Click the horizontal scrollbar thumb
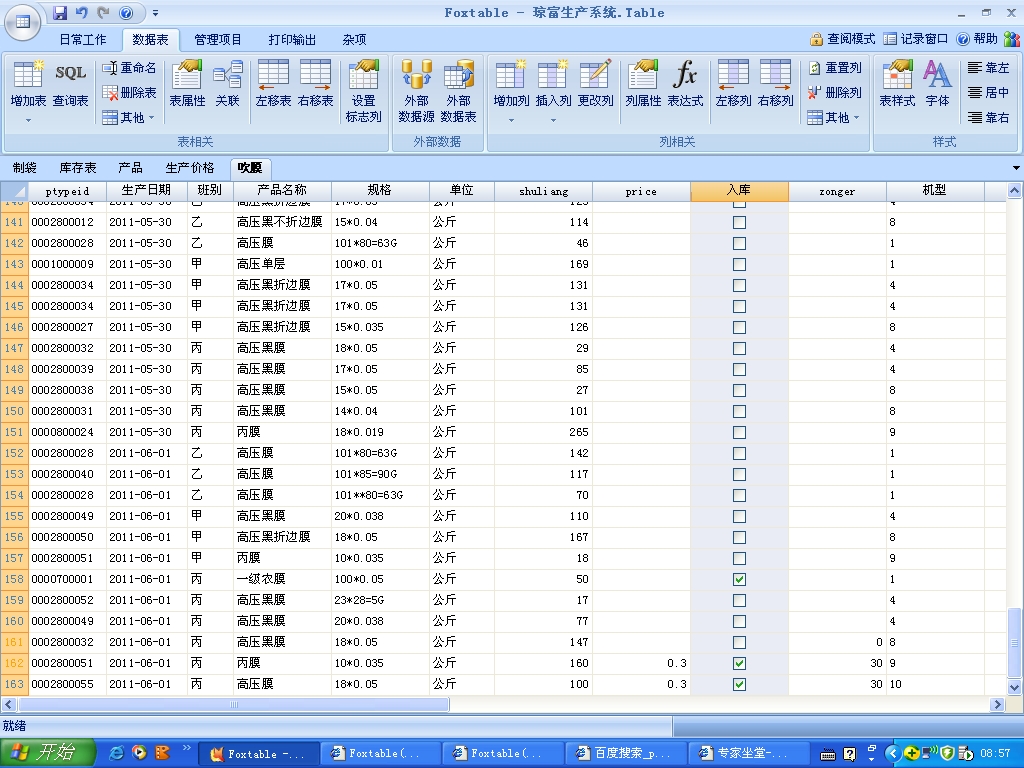The height and width of the screenshot is (768, 1024). pos(234,705)
